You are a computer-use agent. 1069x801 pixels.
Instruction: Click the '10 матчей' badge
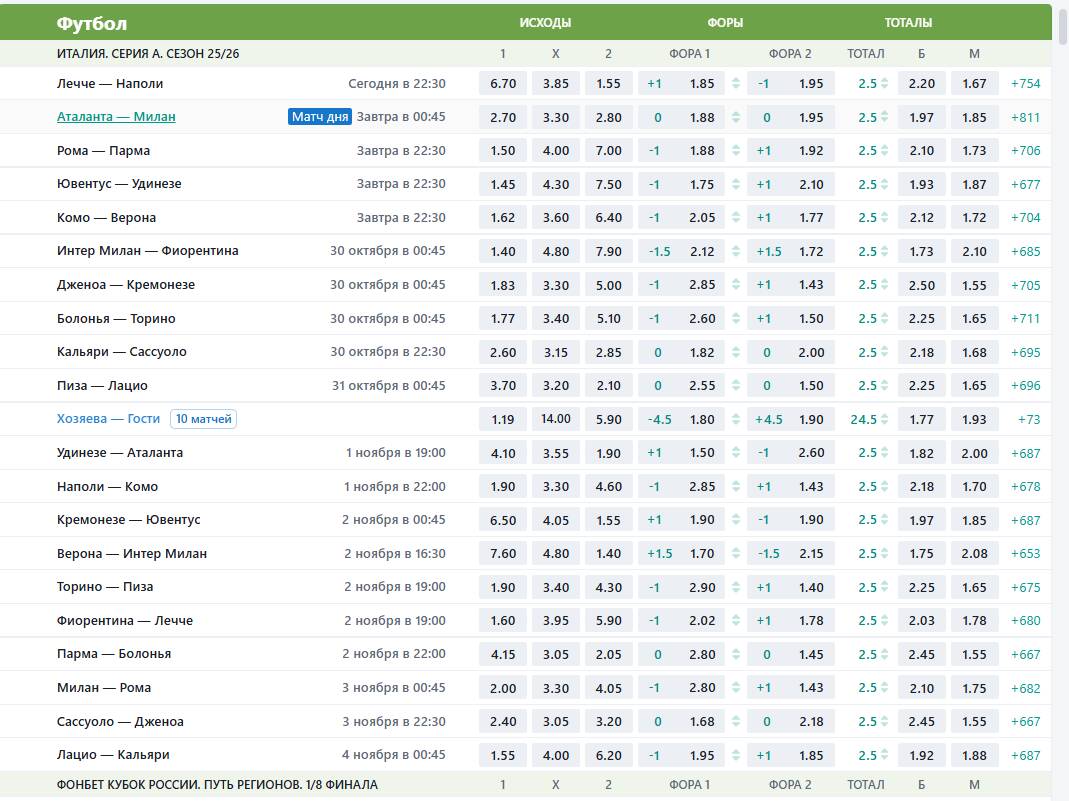tap(203, 419)
